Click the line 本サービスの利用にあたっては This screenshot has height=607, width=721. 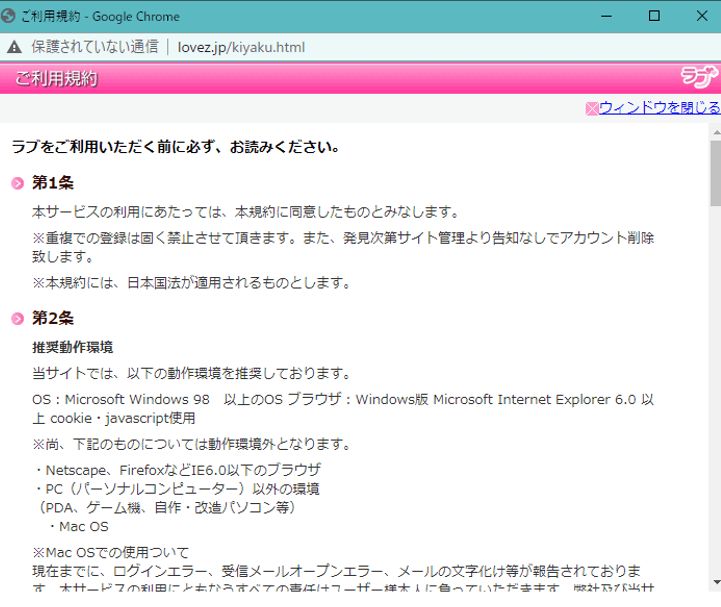coord(246,212)
